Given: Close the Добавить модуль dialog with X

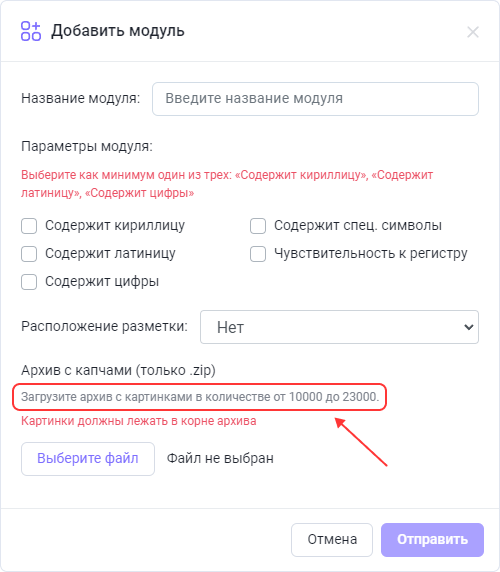Looking at the screenshot, I should pos(473,32).
